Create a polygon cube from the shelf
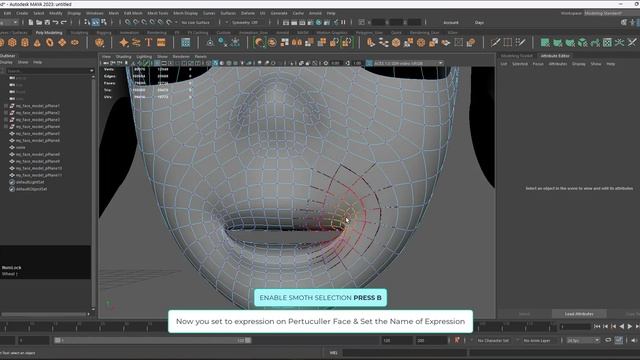 (x=12, y=42)
